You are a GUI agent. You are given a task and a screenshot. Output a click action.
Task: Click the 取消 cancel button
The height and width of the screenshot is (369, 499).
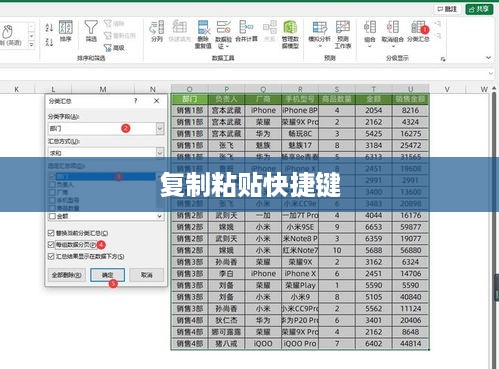tap(147, 275)
